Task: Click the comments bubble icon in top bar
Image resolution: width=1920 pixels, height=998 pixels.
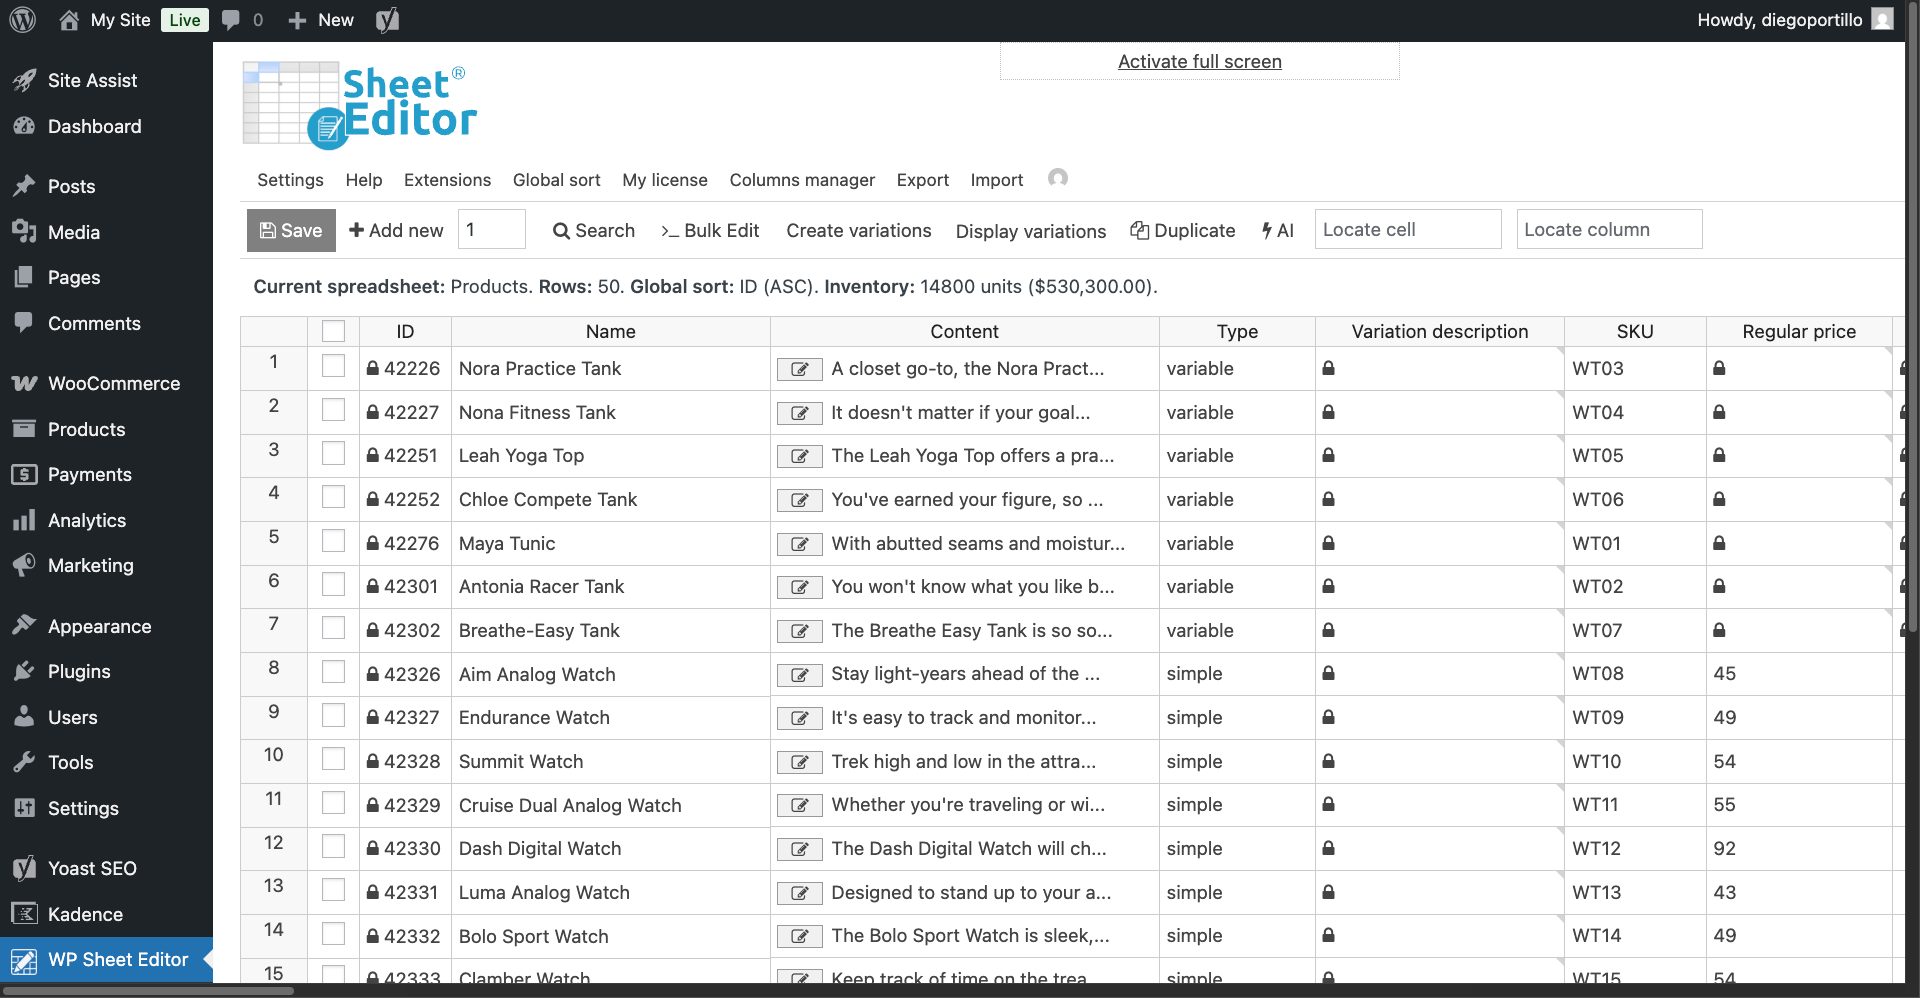Action: (x=231, y=20)
